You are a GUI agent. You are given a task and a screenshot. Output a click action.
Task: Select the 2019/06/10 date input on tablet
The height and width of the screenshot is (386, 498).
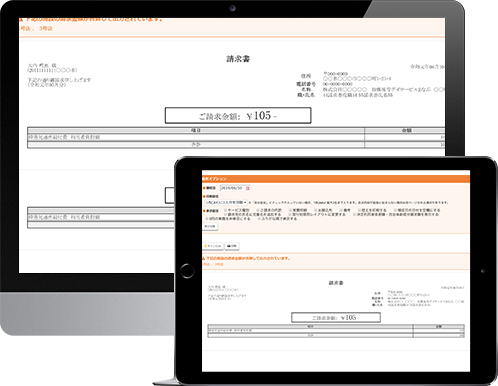[235, 188]
